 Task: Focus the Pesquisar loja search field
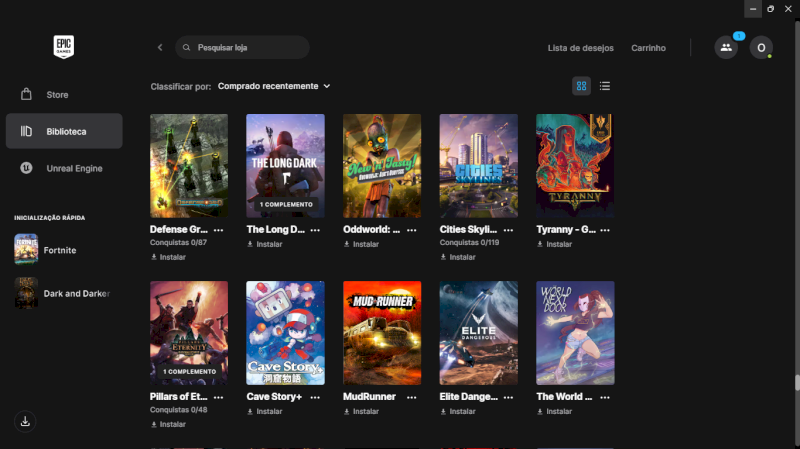[x=242, y=47]
